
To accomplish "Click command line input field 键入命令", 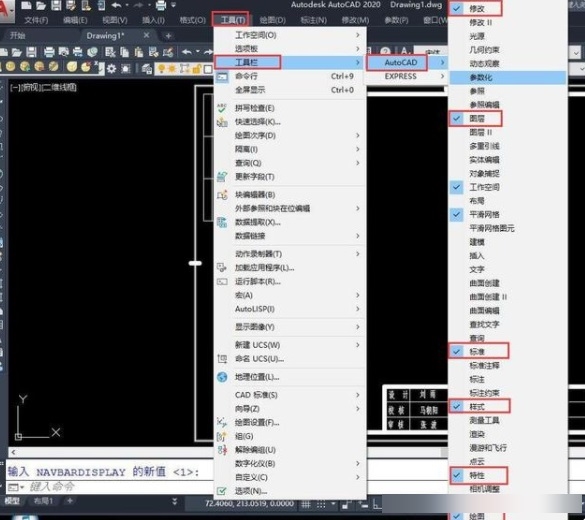I will tap(119, 487).
